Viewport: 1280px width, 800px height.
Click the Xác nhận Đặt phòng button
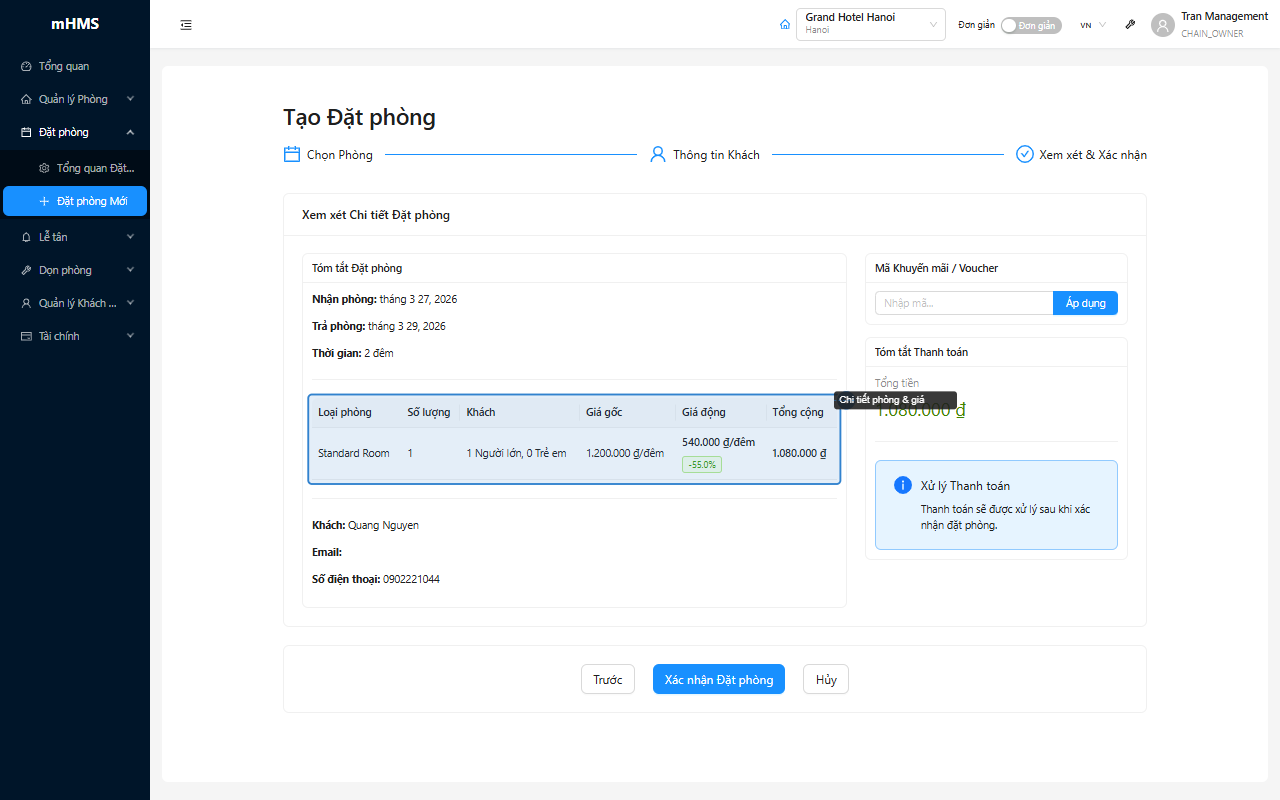pyautogui.click(x=719, y=679)
